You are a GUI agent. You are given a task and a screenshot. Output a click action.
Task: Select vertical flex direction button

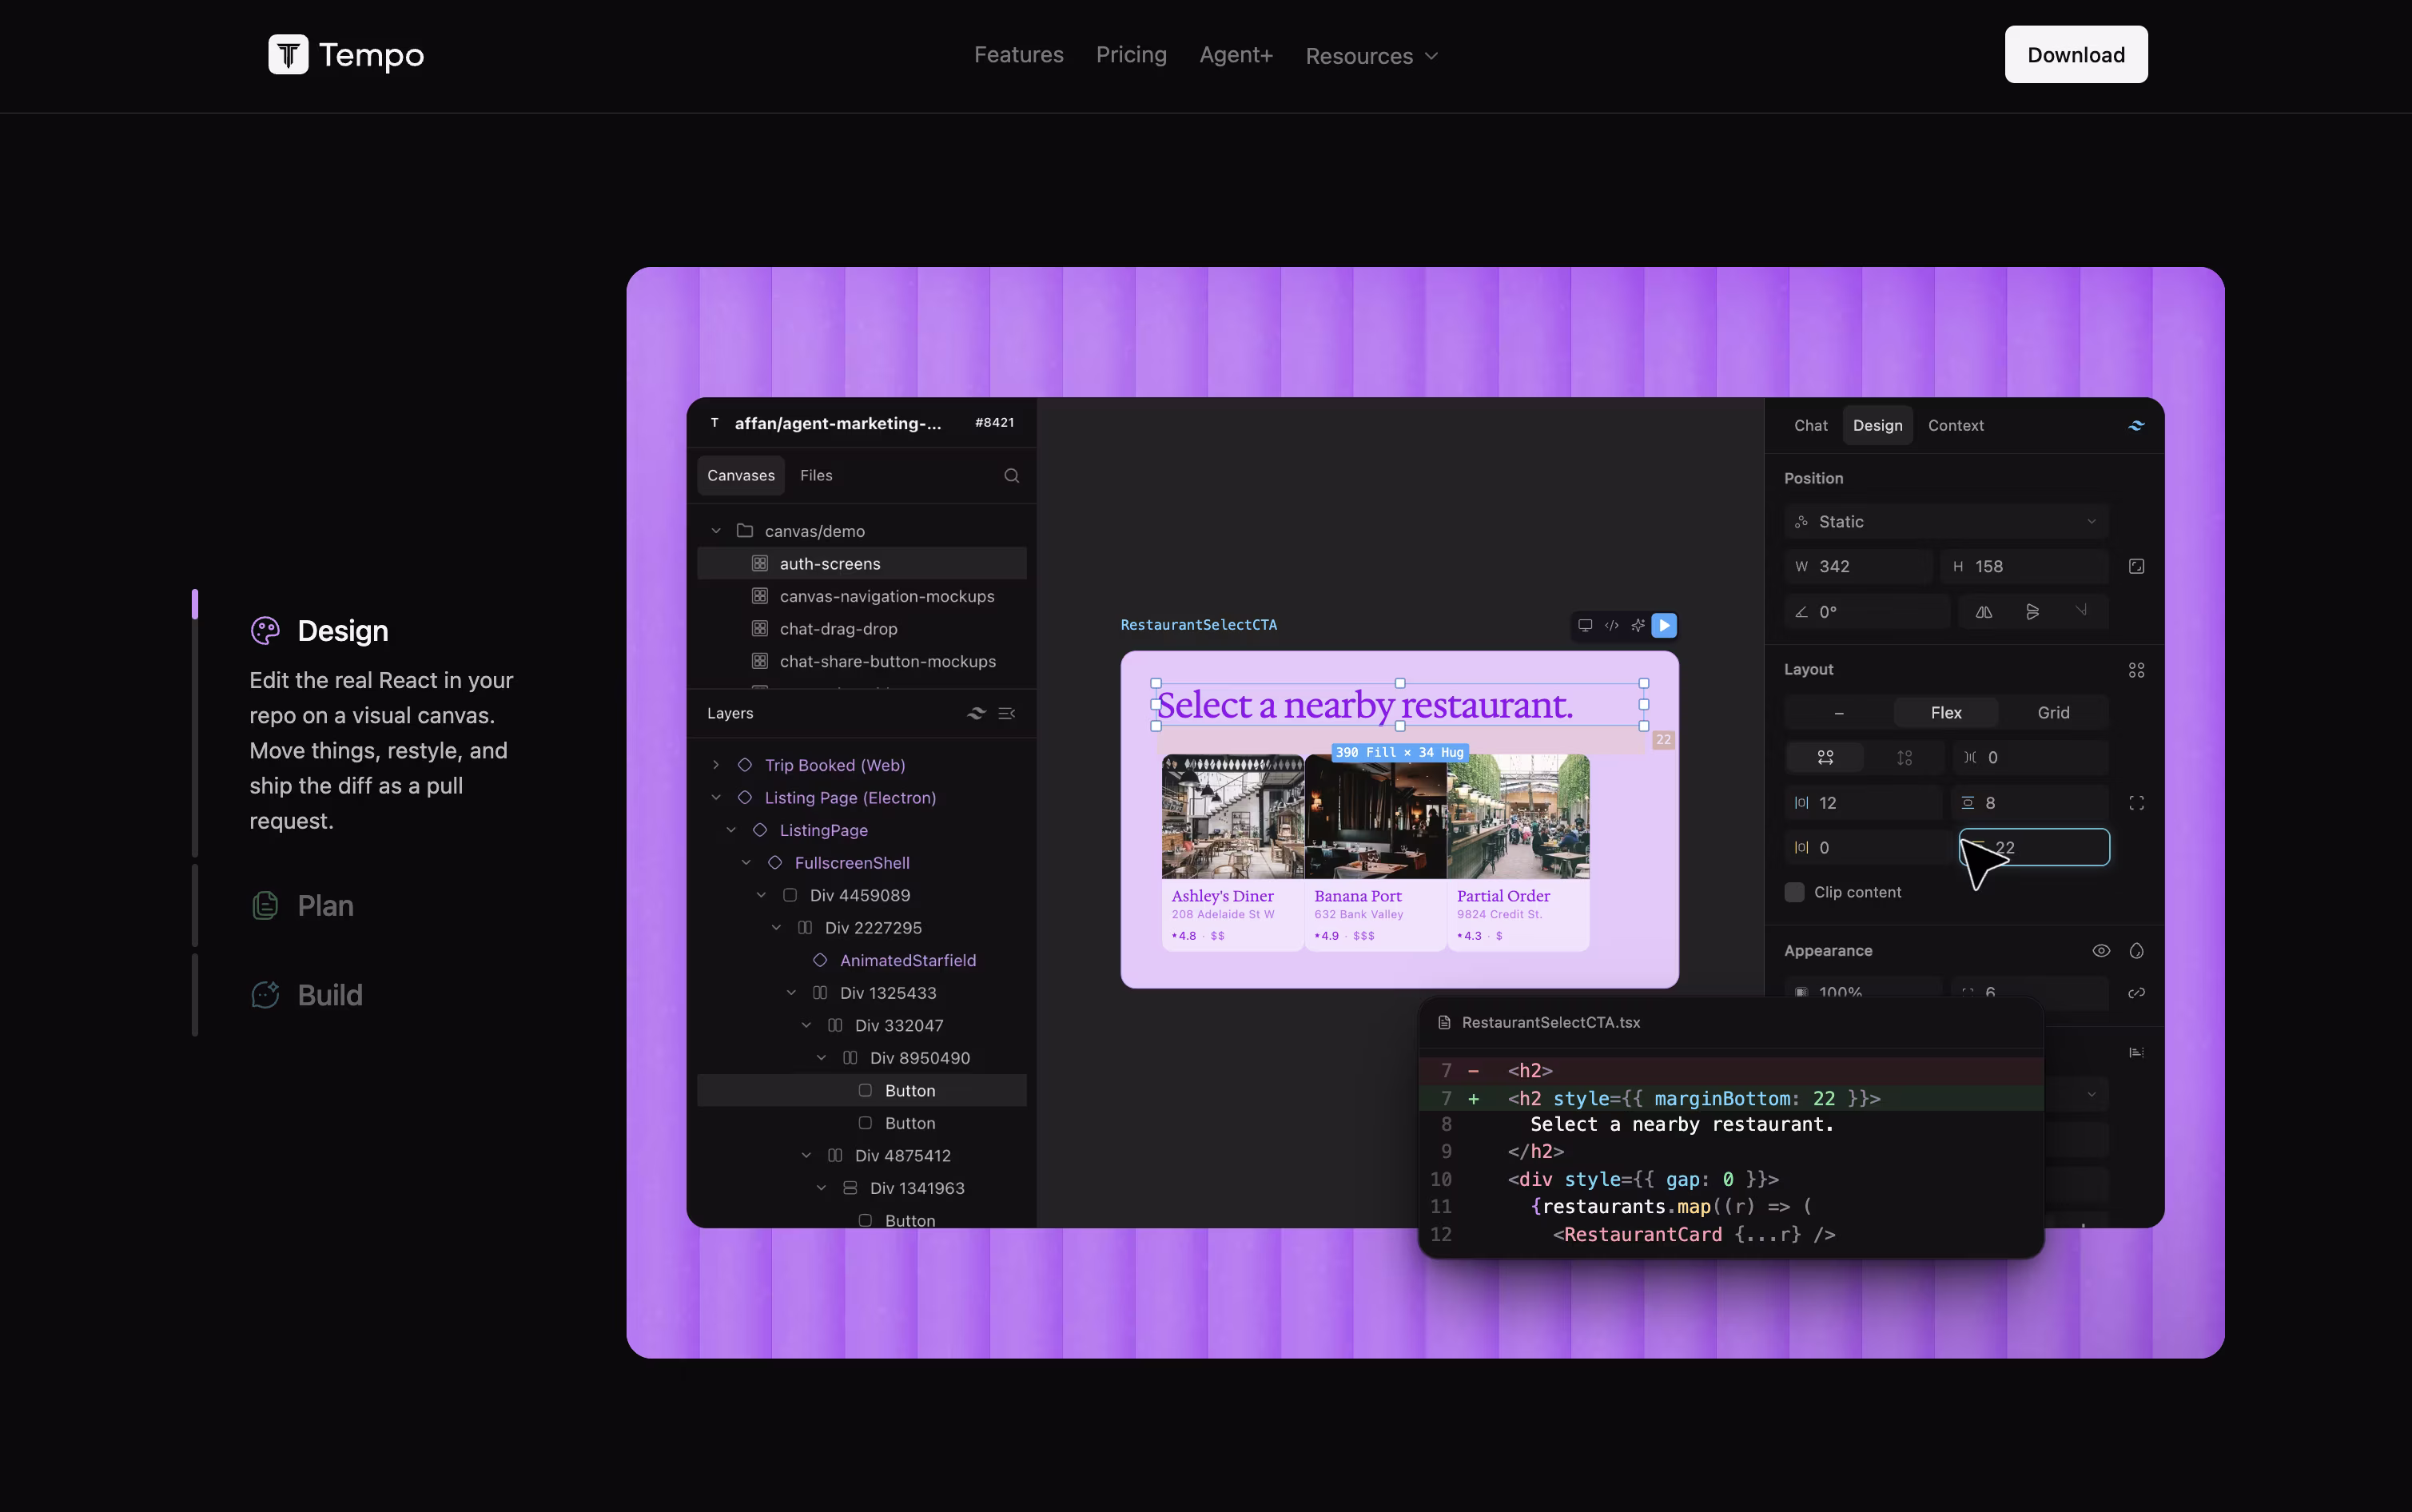tap(1904, 758)
